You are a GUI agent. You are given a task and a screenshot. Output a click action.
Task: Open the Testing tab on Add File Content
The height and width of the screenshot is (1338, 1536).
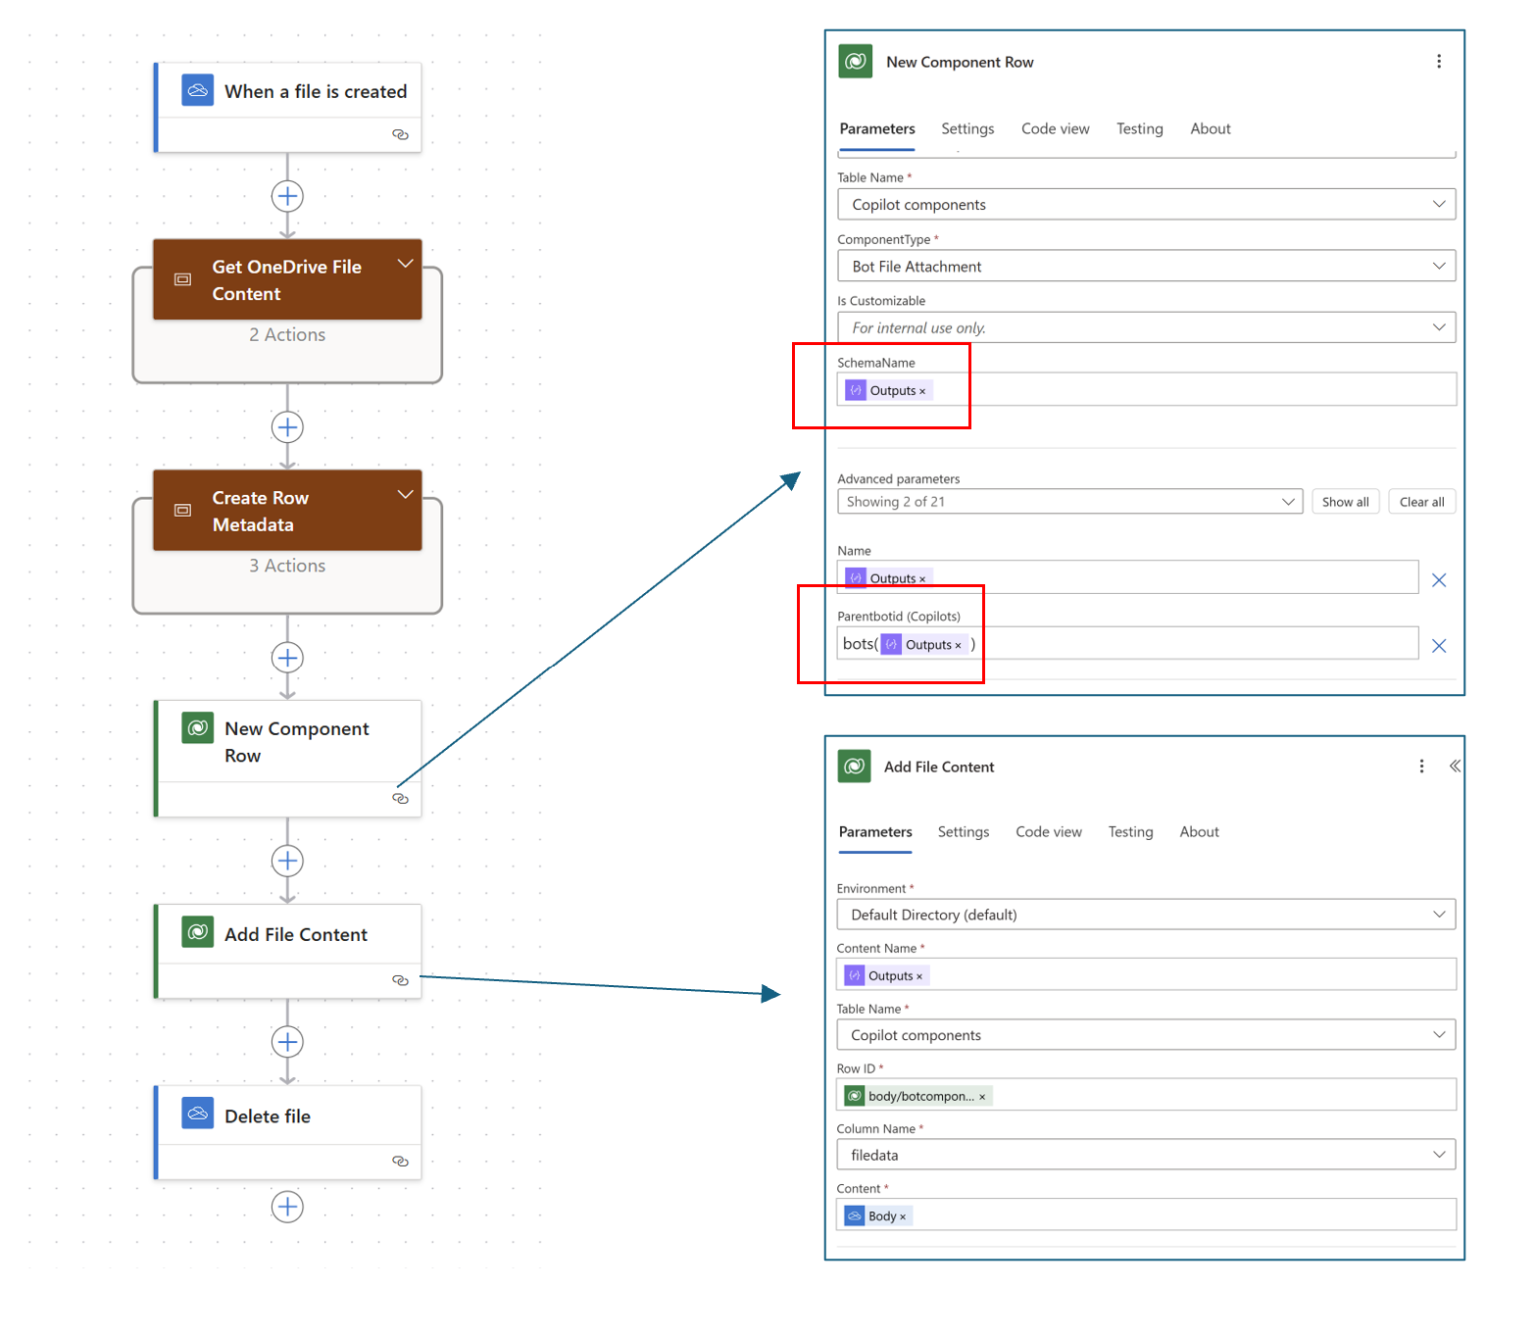1130,831
